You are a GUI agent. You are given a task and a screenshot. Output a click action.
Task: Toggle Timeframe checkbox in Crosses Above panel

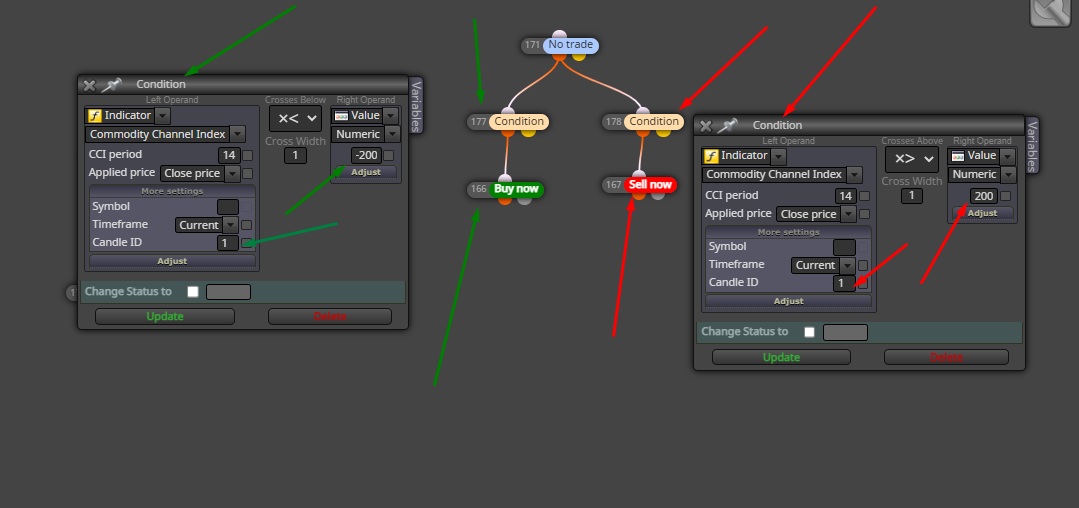click(863, 266)
